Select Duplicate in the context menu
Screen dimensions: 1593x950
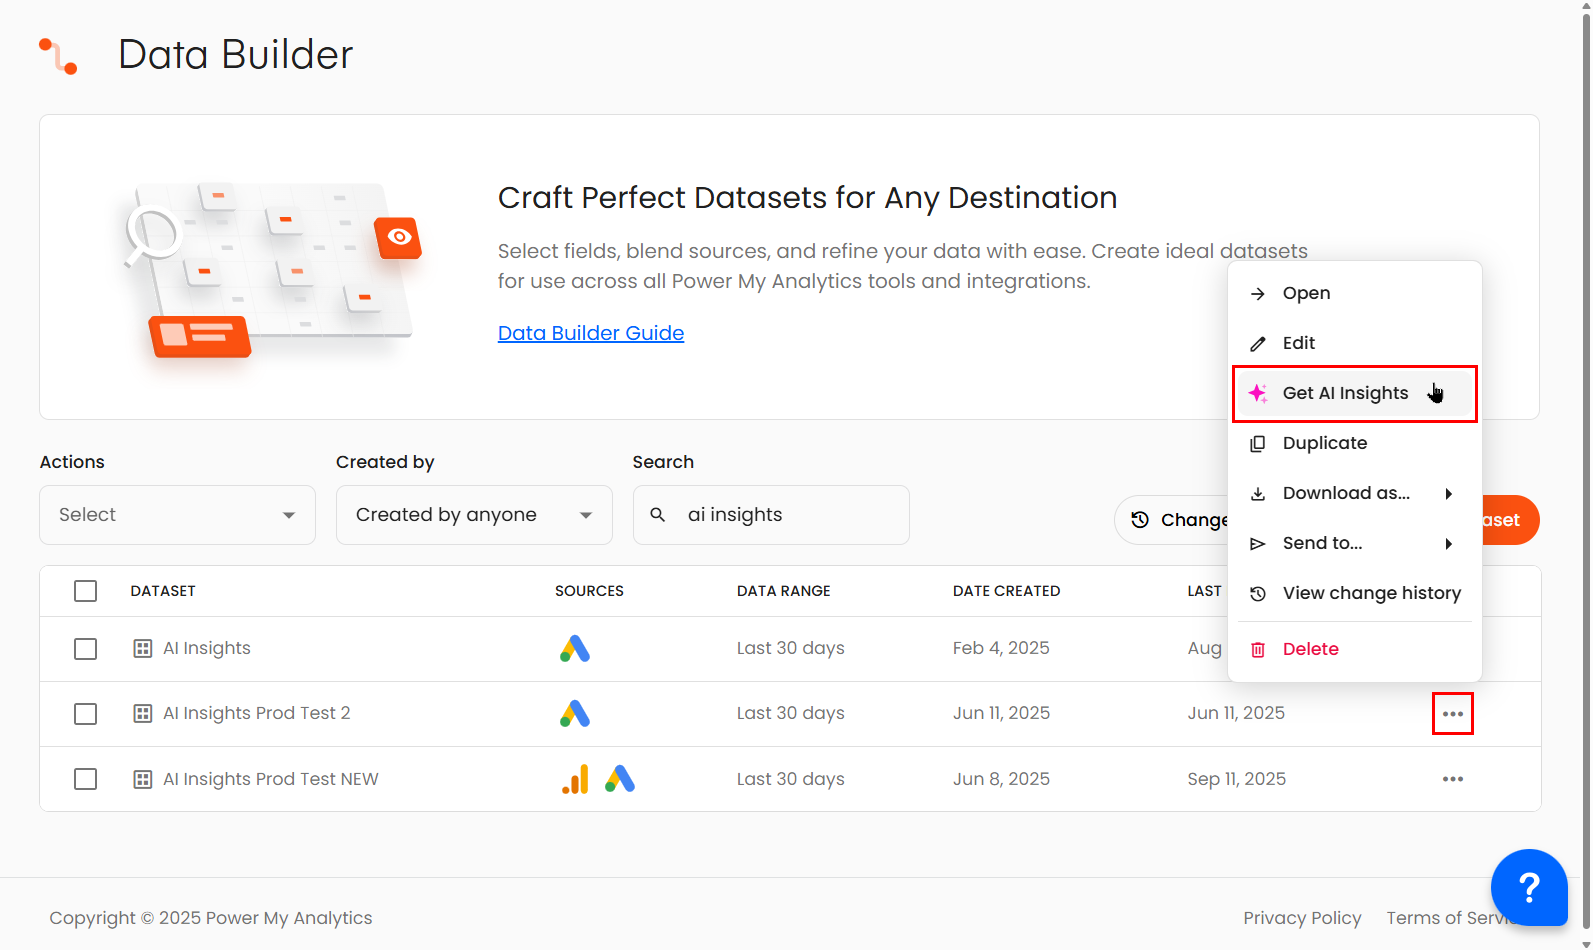[1324, 443]
